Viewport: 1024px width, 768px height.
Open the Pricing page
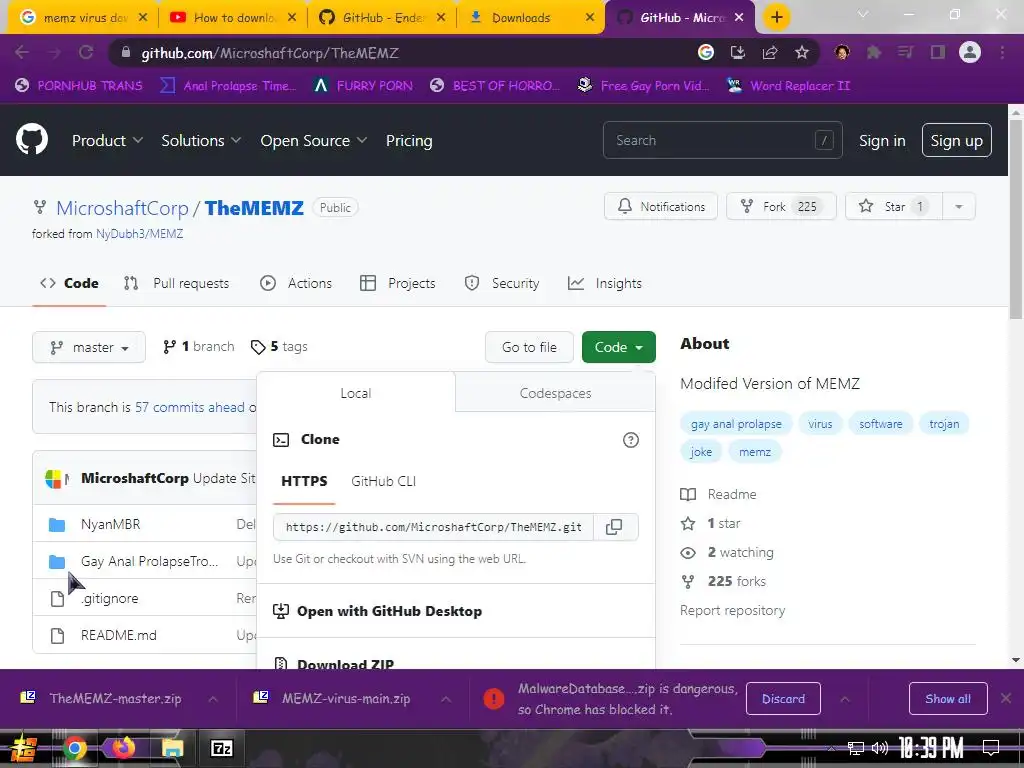(409, 140)
